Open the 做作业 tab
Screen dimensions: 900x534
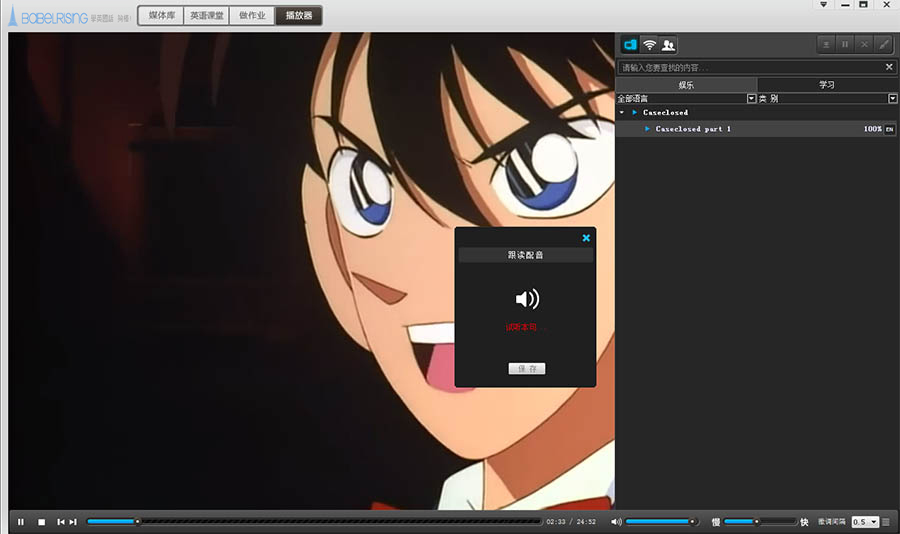click(x=253, y=16)
